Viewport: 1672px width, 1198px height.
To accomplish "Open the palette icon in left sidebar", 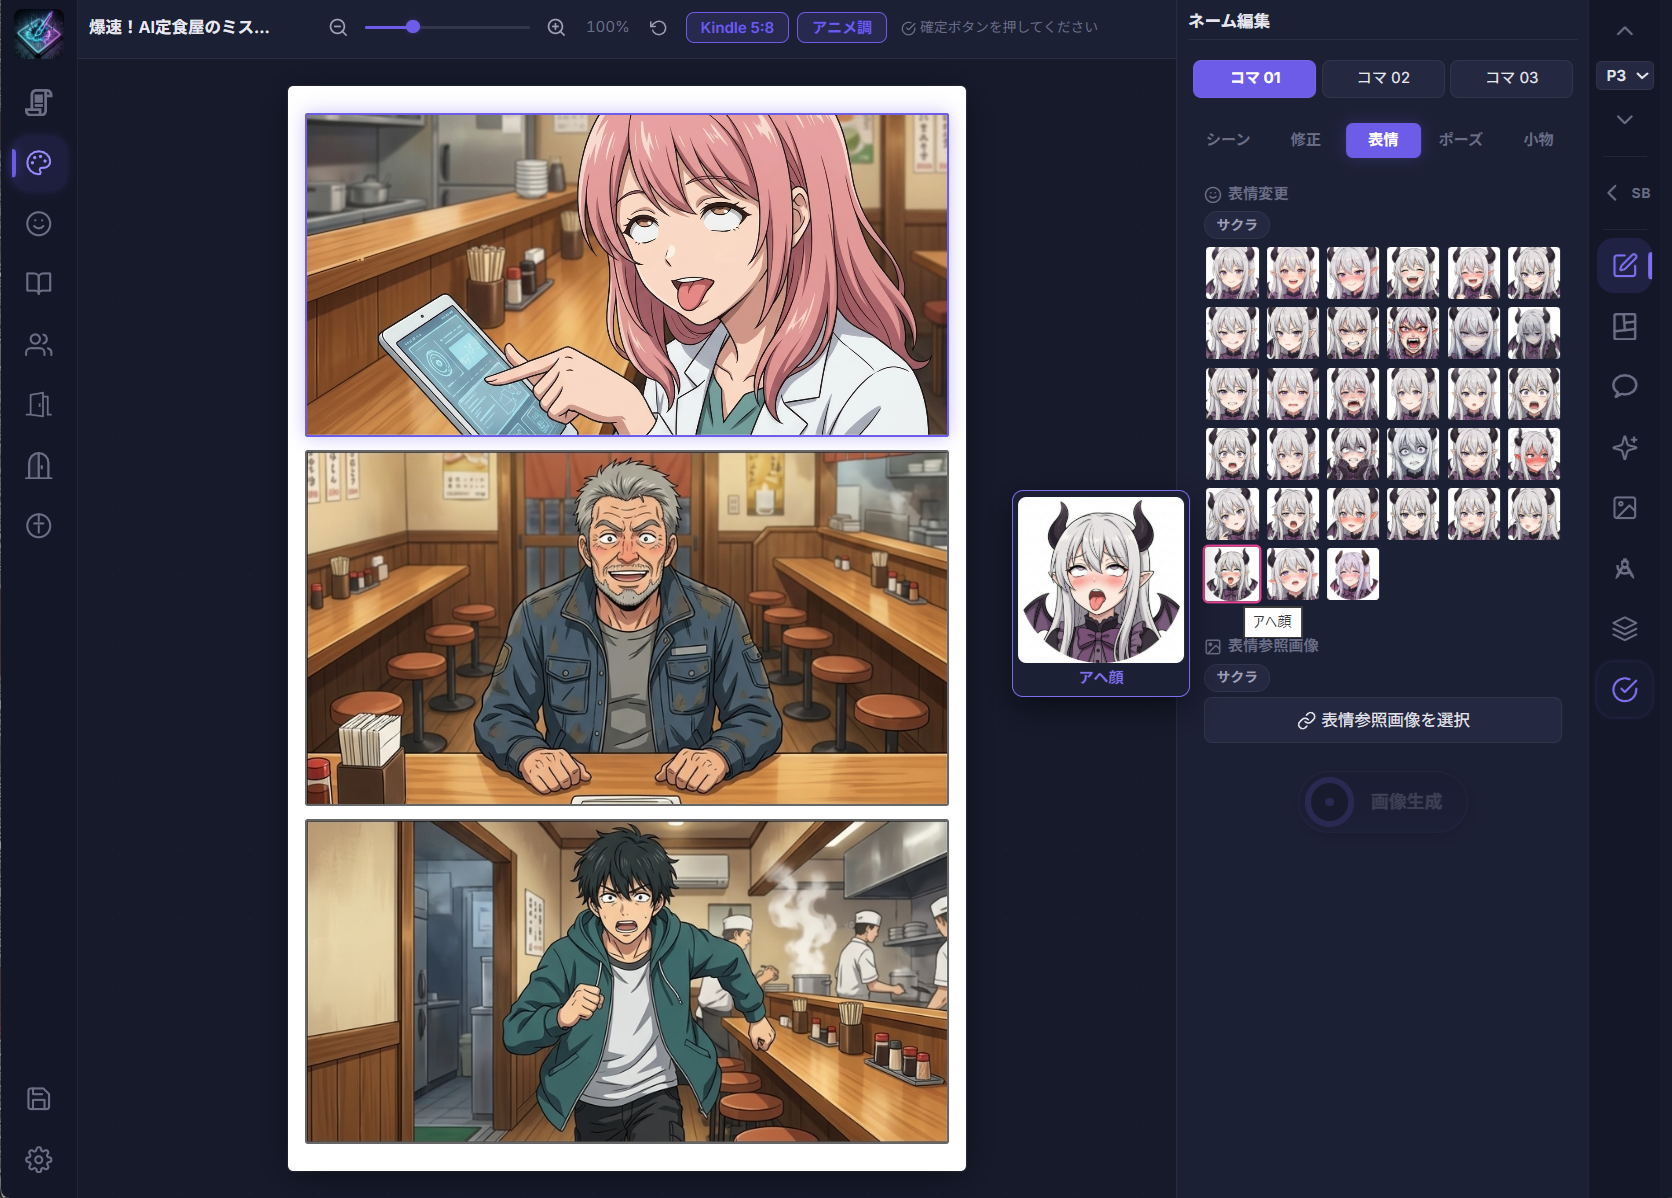I will (x=39, y=163).
